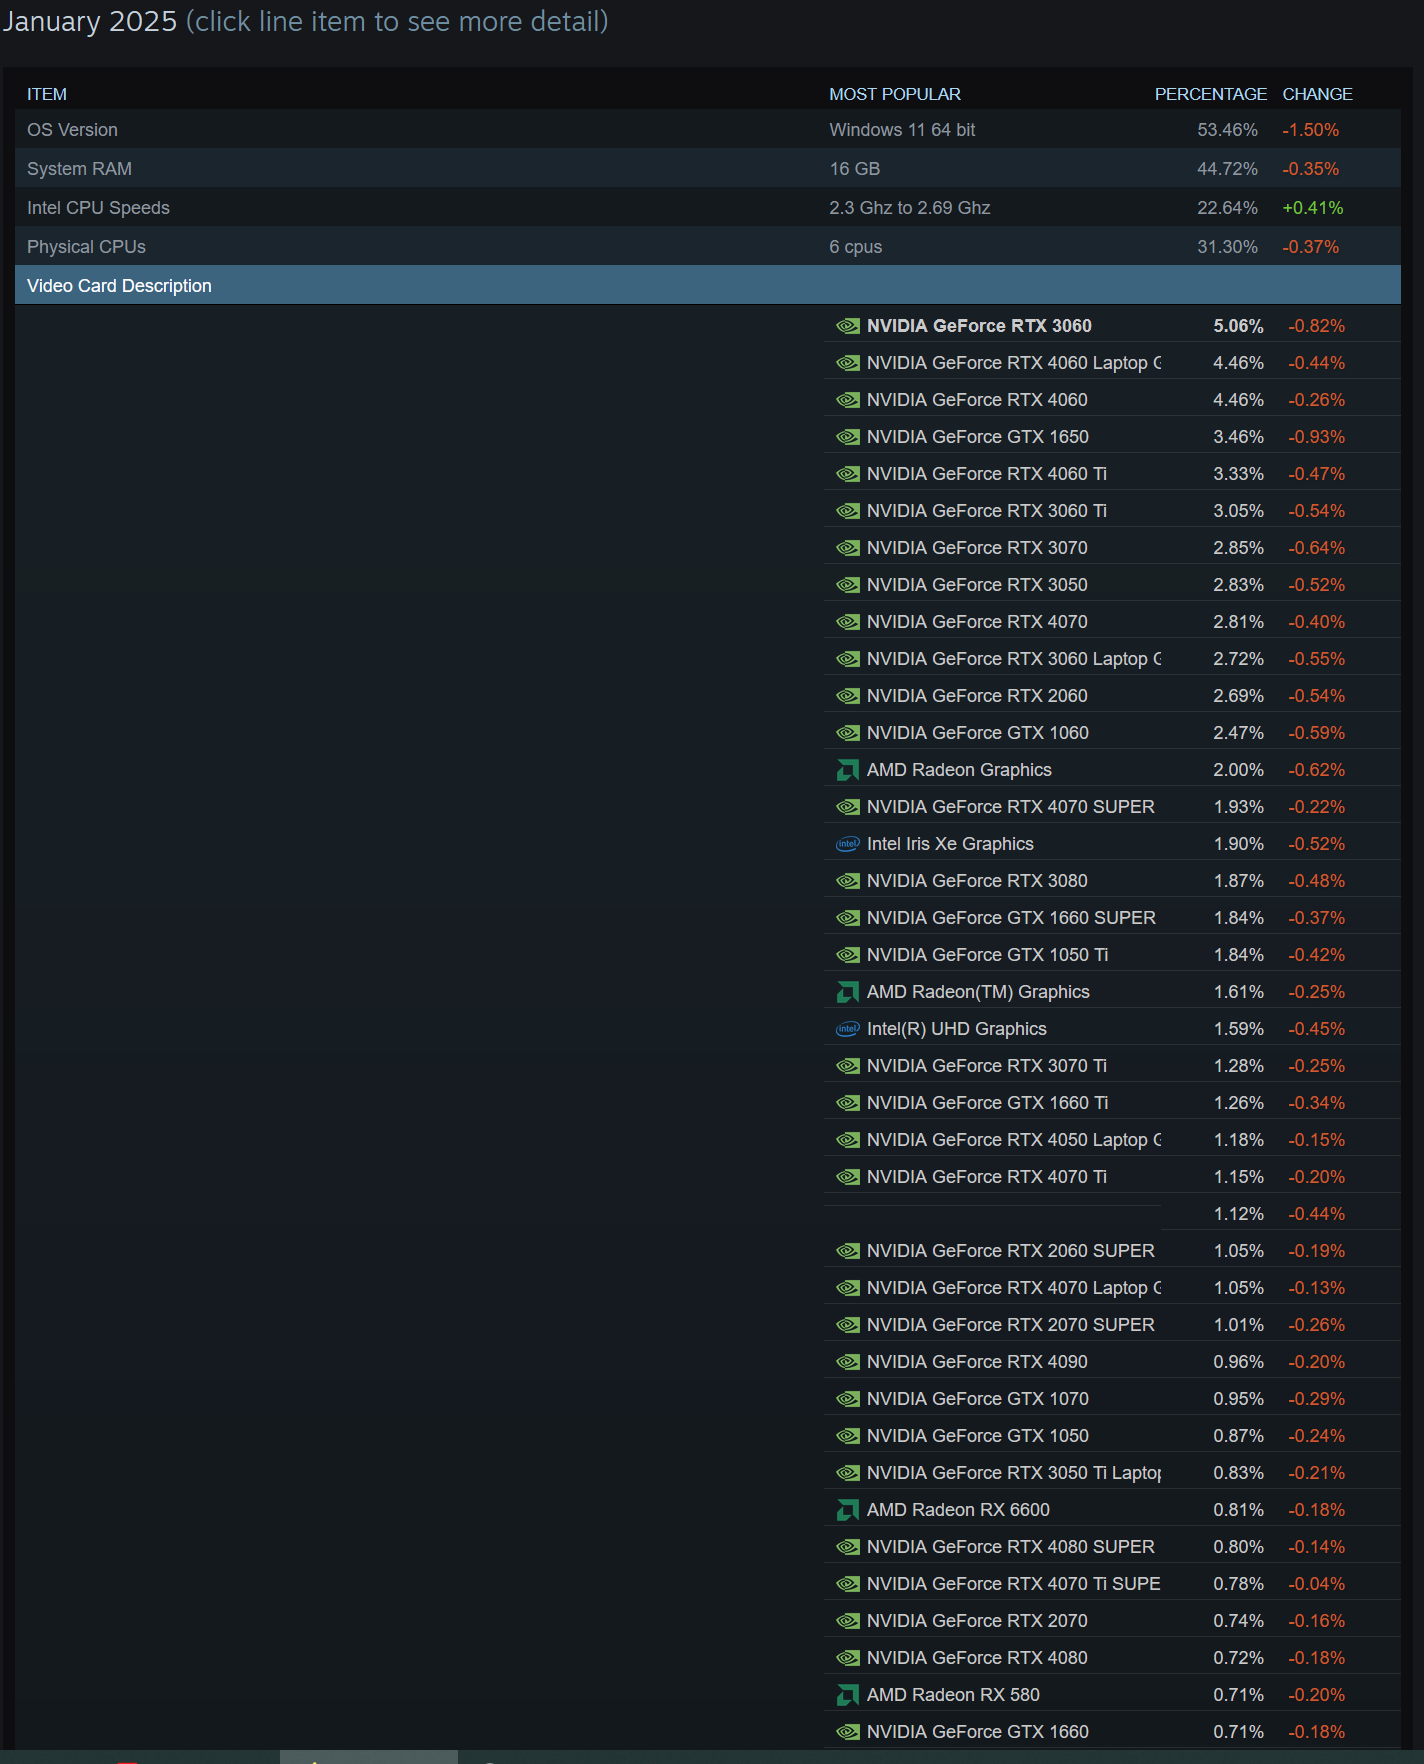
Task: Expand the Physical CPUs line item
Action: (708, 247)
